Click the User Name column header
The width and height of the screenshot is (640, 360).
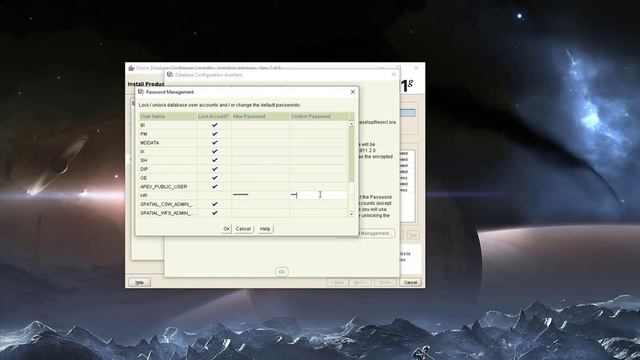pos(168,116)
